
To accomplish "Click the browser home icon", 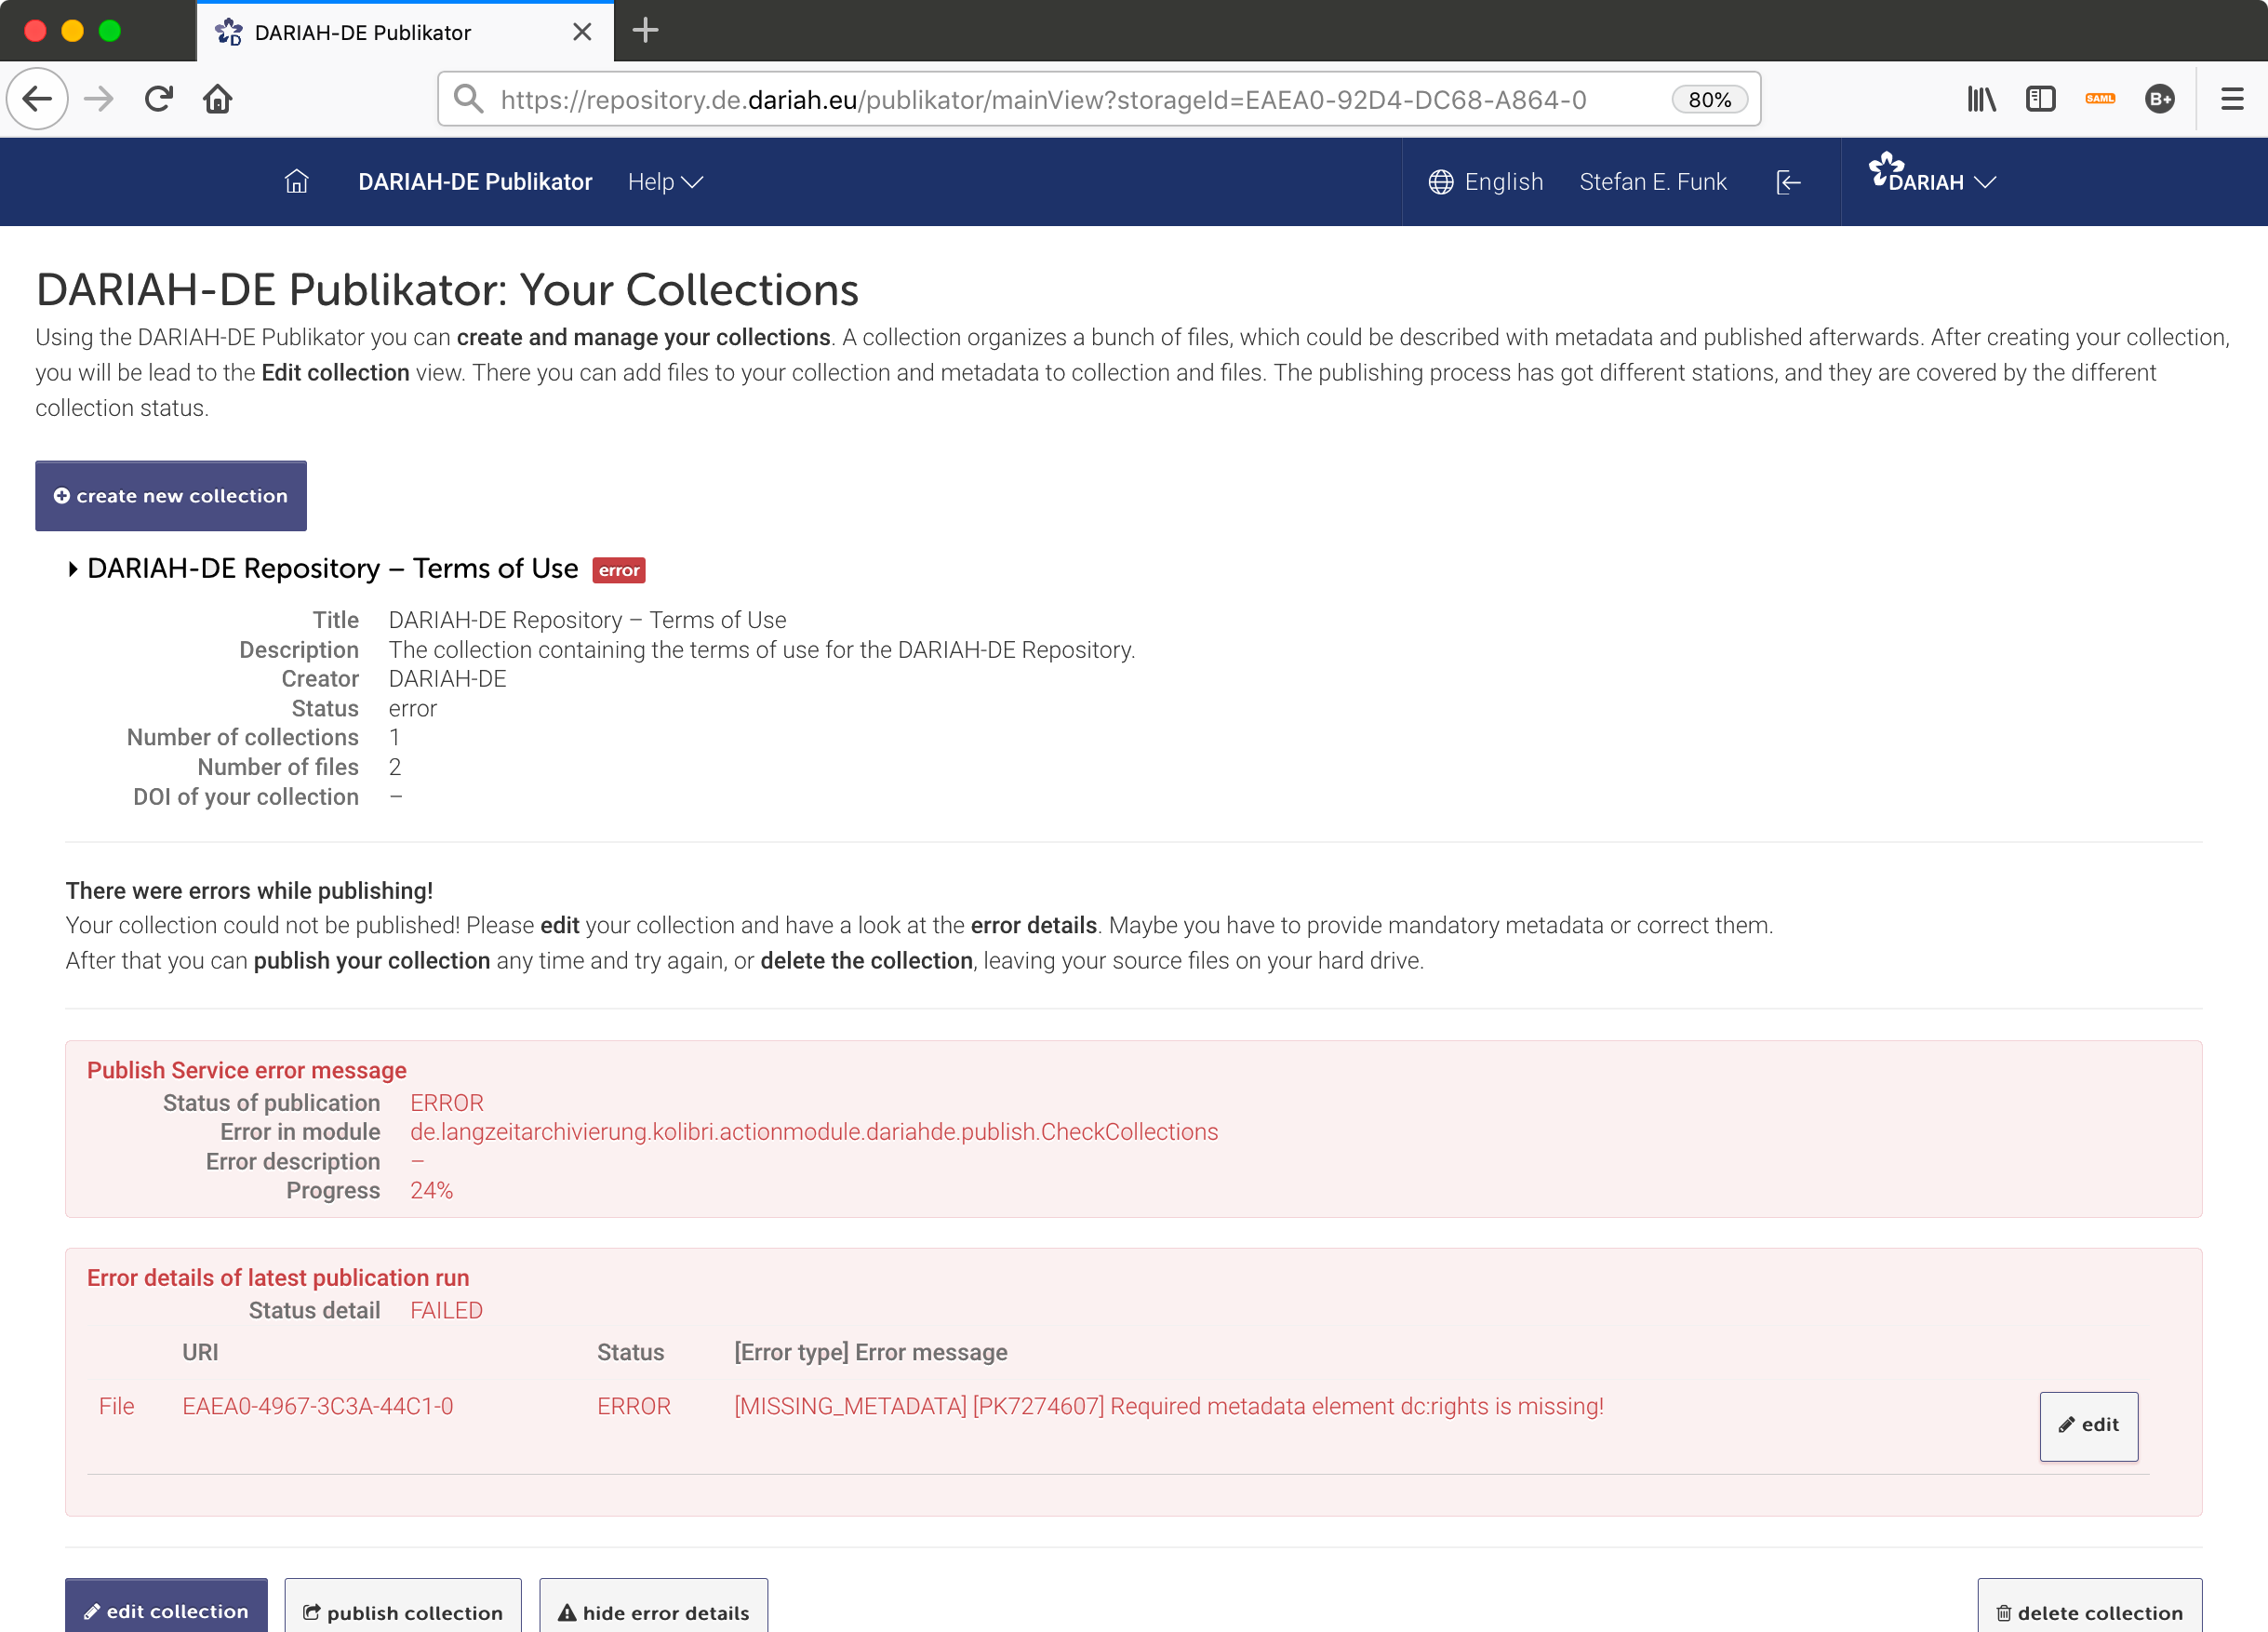I will pos(217,98).
